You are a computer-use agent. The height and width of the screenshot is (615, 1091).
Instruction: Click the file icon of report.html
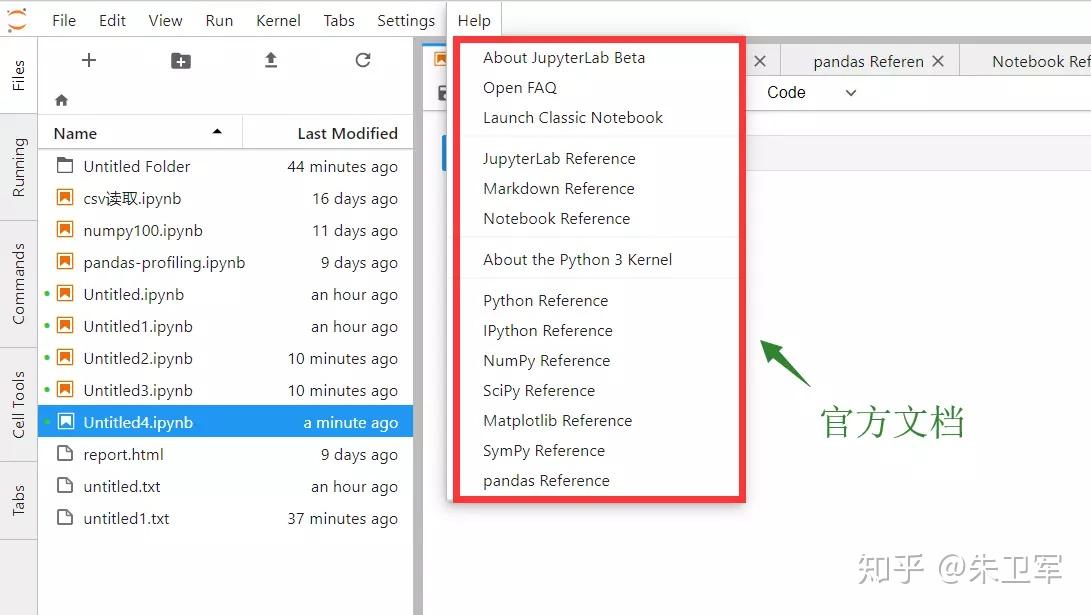tap(65, 454)
